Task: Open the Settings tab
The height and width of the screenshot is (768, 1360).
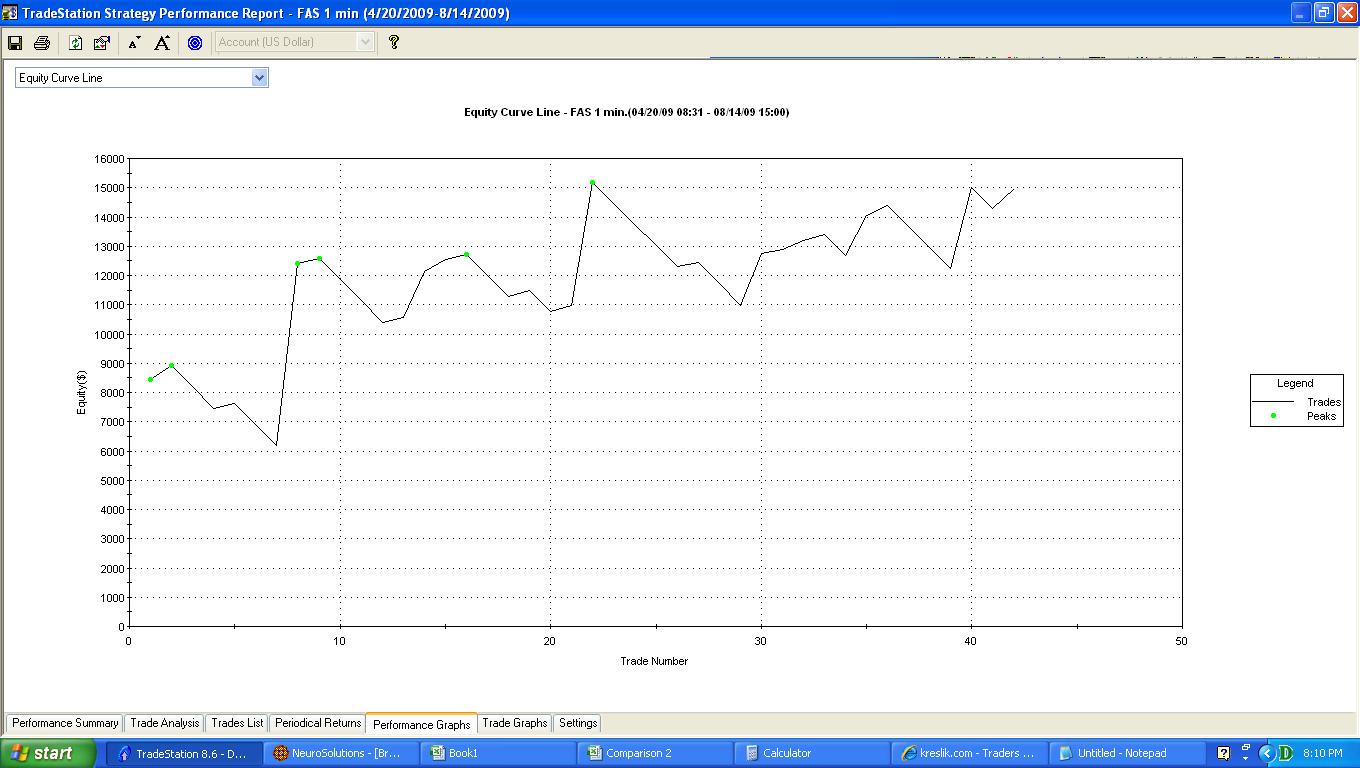Action: [x=578, y=723]
